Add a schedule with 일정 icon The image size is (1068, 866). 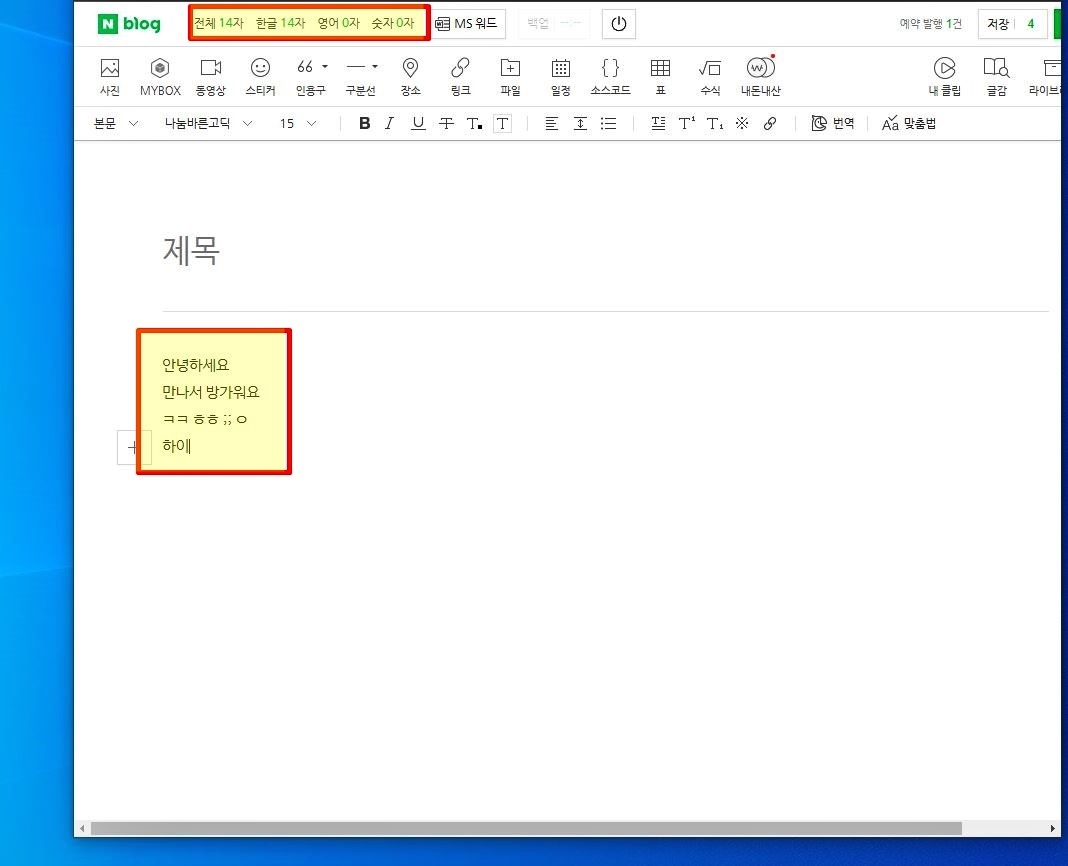561,76
